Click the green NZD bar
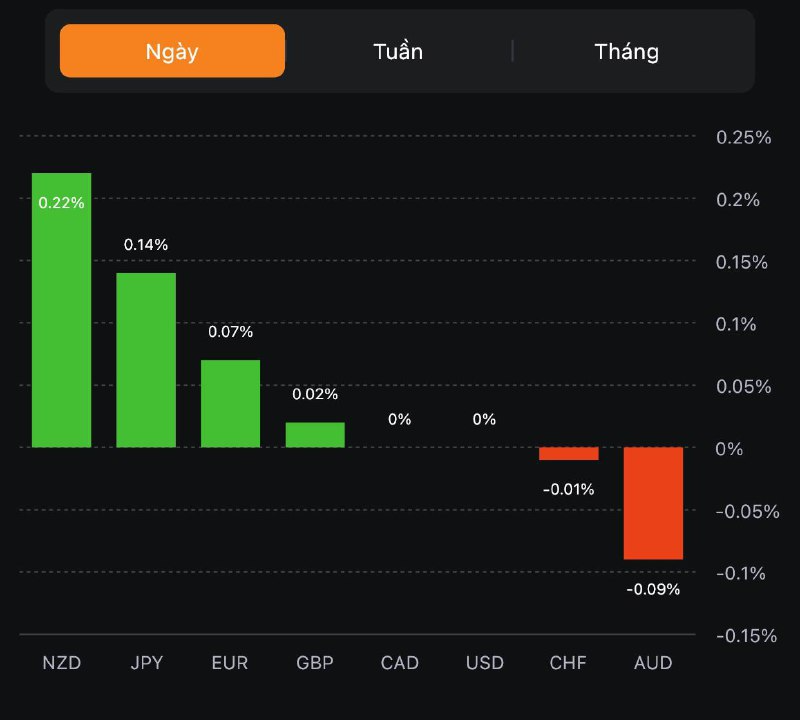This screenshot has width=800, height=720. pyautogui.click(x=62, y=310)
